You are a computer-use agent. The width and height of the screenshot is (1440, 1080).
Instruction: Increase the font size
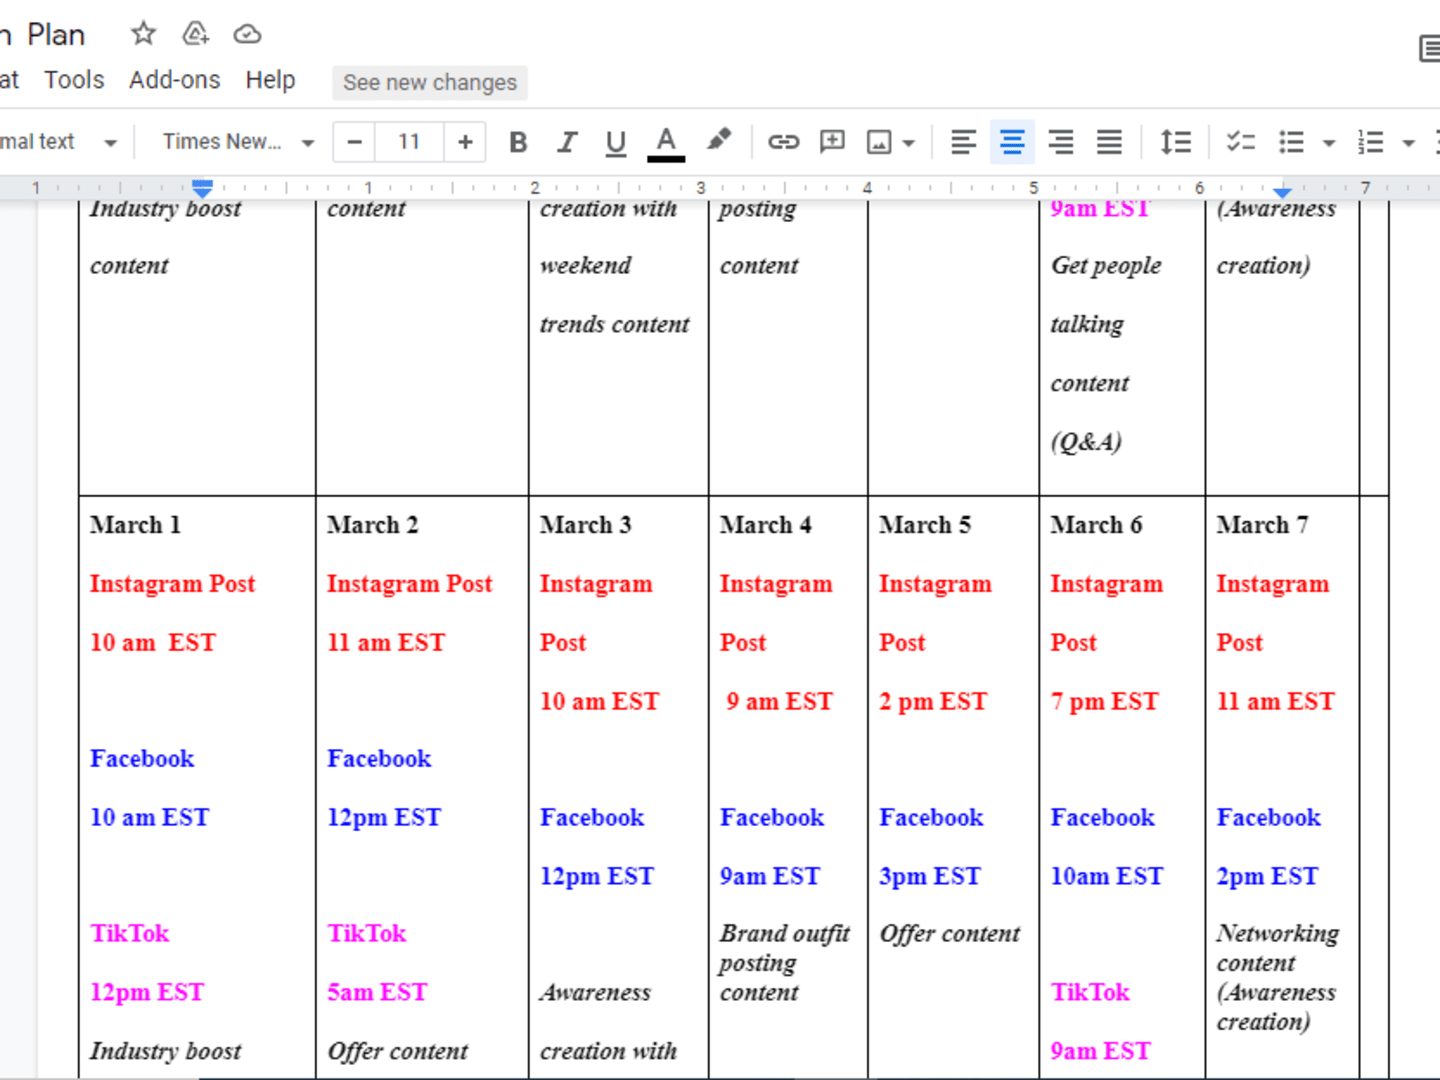click(x=465, y=142)
